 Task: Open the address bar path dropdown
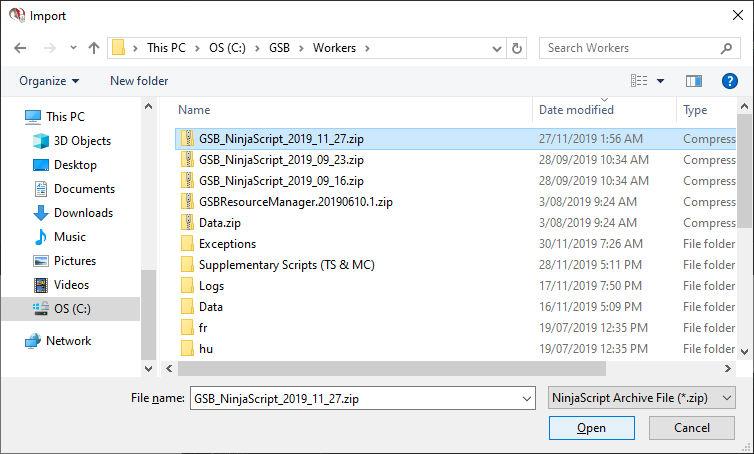tap(498, 48)
